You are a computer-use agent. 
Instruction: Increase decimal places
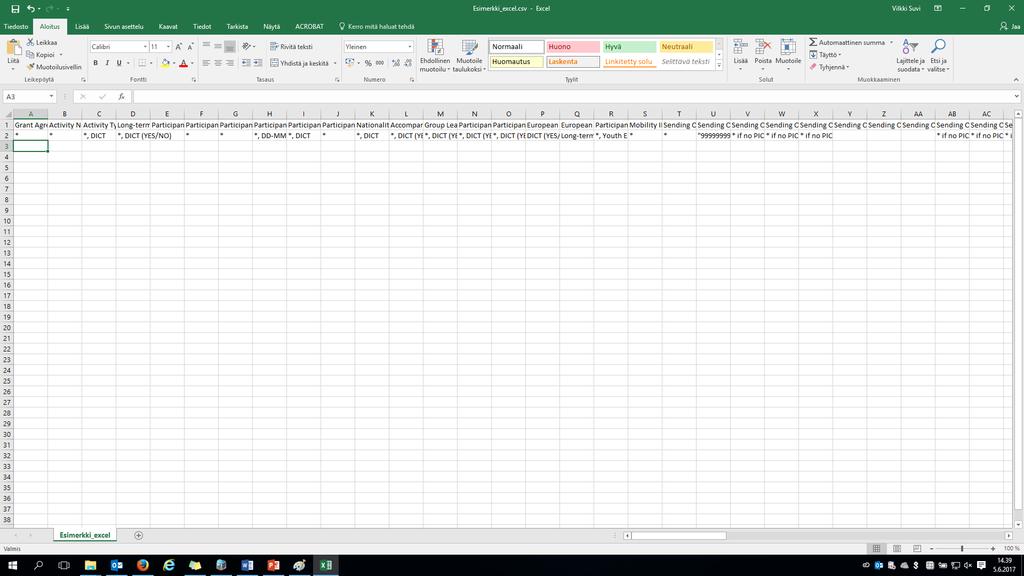pyautogui.click(x=396, y=63)
